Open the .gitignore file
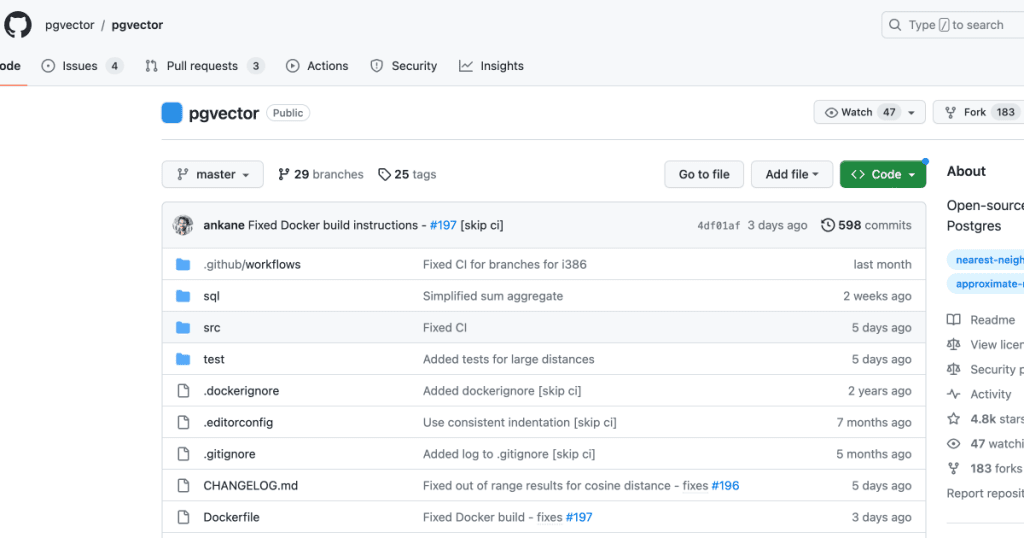Screen dimensions: 1024x538 (x=229, y=454)
